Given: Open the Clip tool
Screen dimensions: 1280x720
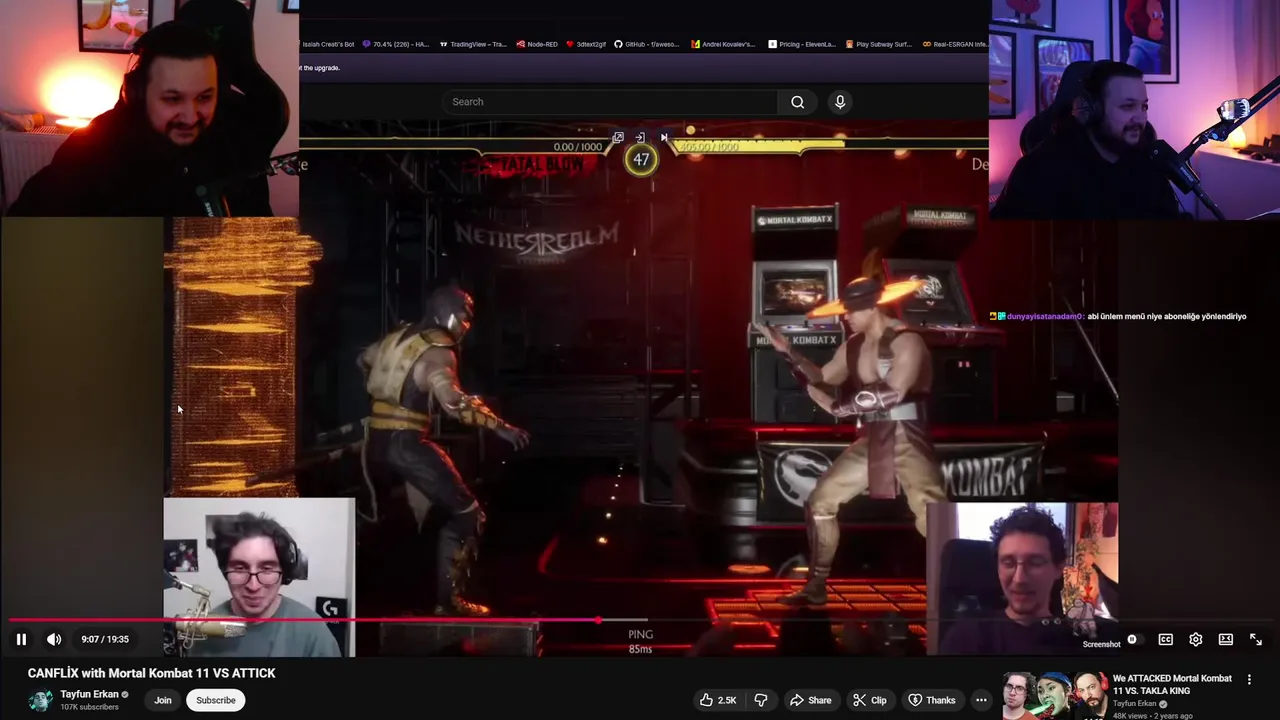Looking at the screenshot, I should pos(869,700).
